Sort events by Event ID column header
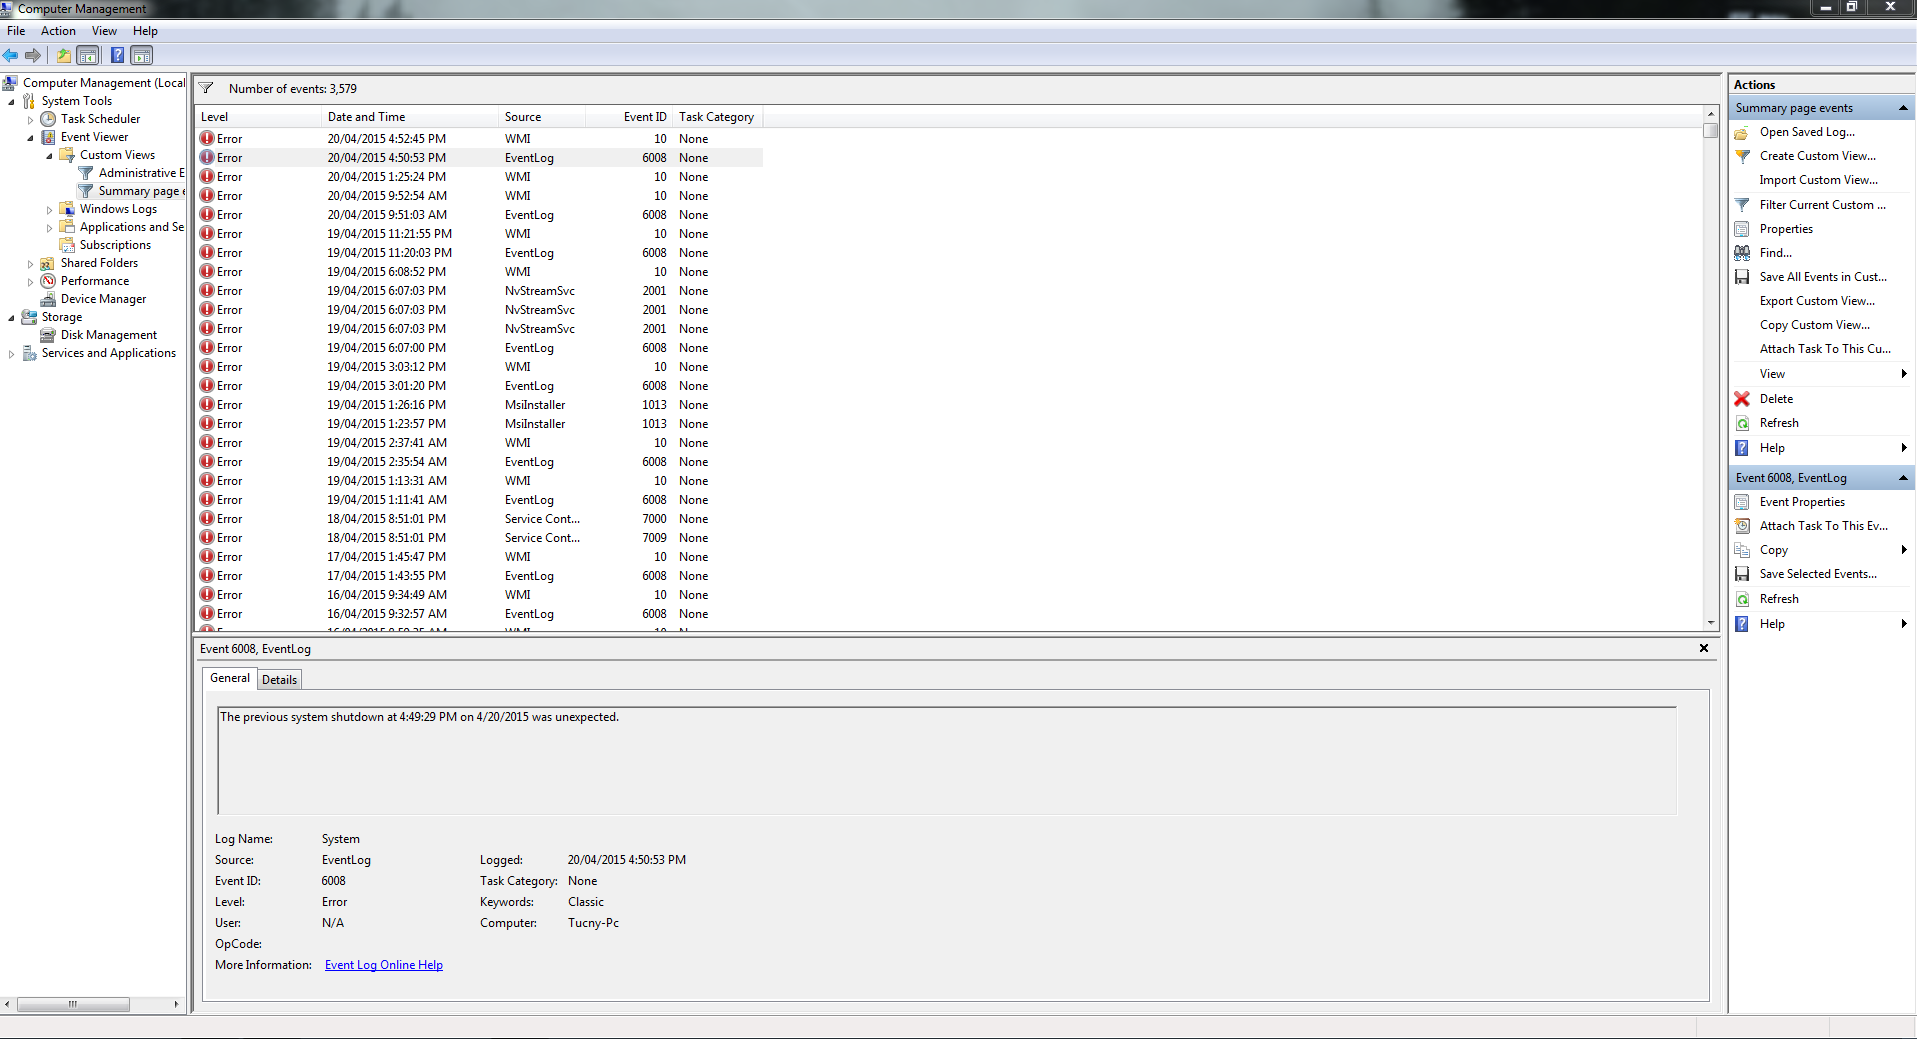1917x1039 pixels. 628,117
